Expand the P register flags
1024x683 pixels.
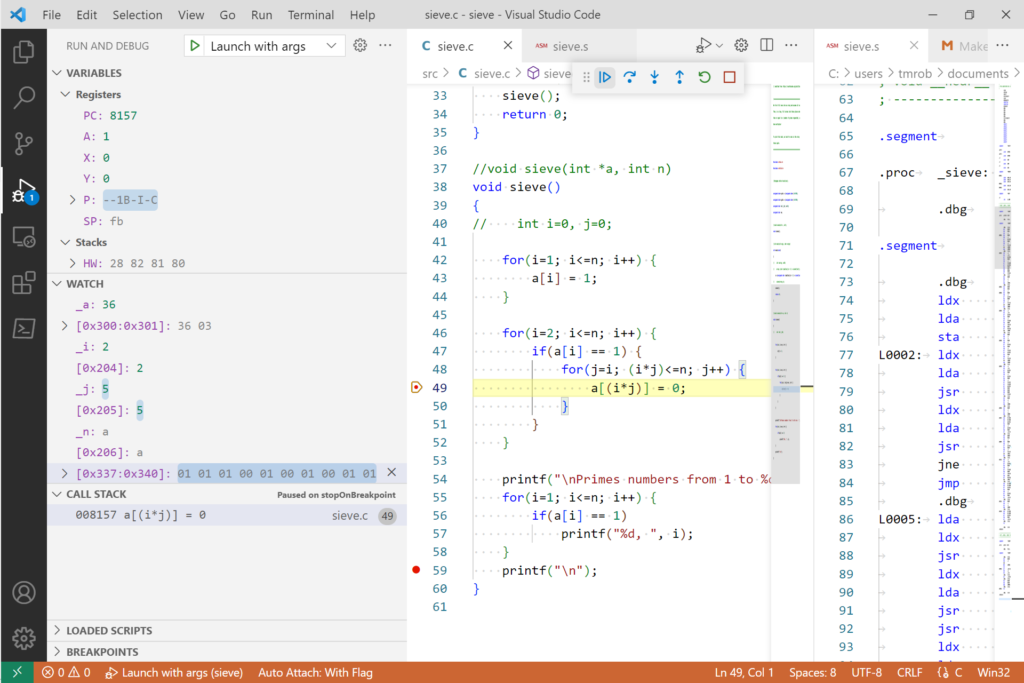click(72, 200)
